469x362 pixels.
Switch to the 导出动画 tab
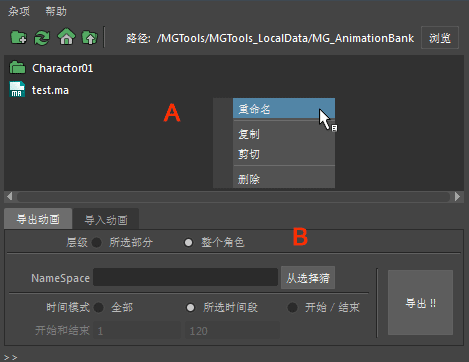[x=38, y=219]
